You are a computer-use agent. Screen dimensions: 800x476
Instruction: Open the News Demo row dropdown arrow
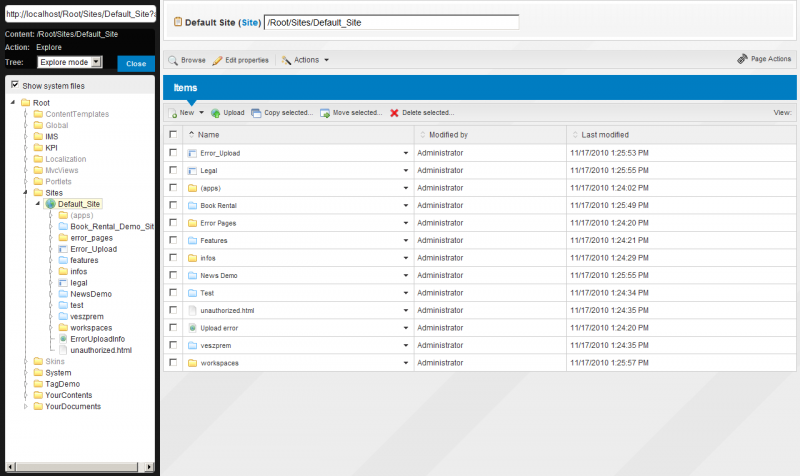coord(406,275)
